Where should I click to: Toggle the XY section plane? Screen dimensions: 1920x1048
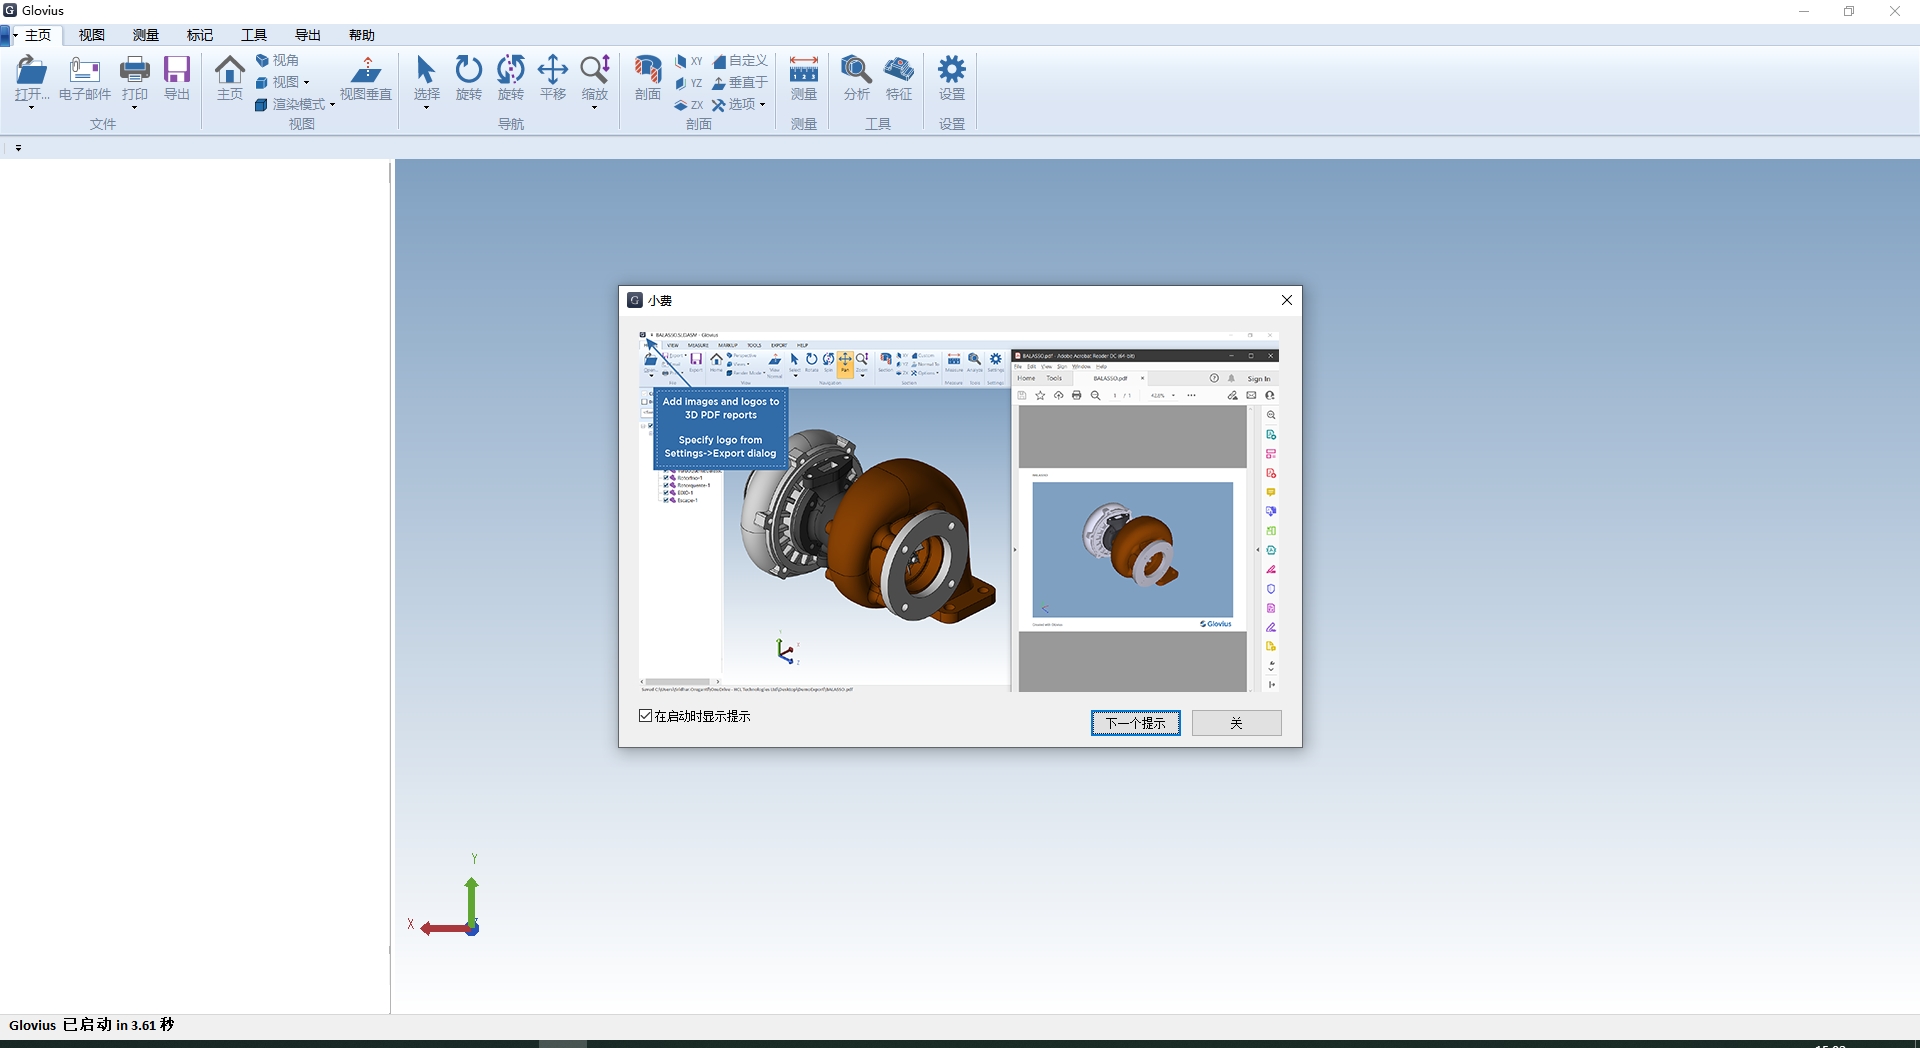point(689,61)
